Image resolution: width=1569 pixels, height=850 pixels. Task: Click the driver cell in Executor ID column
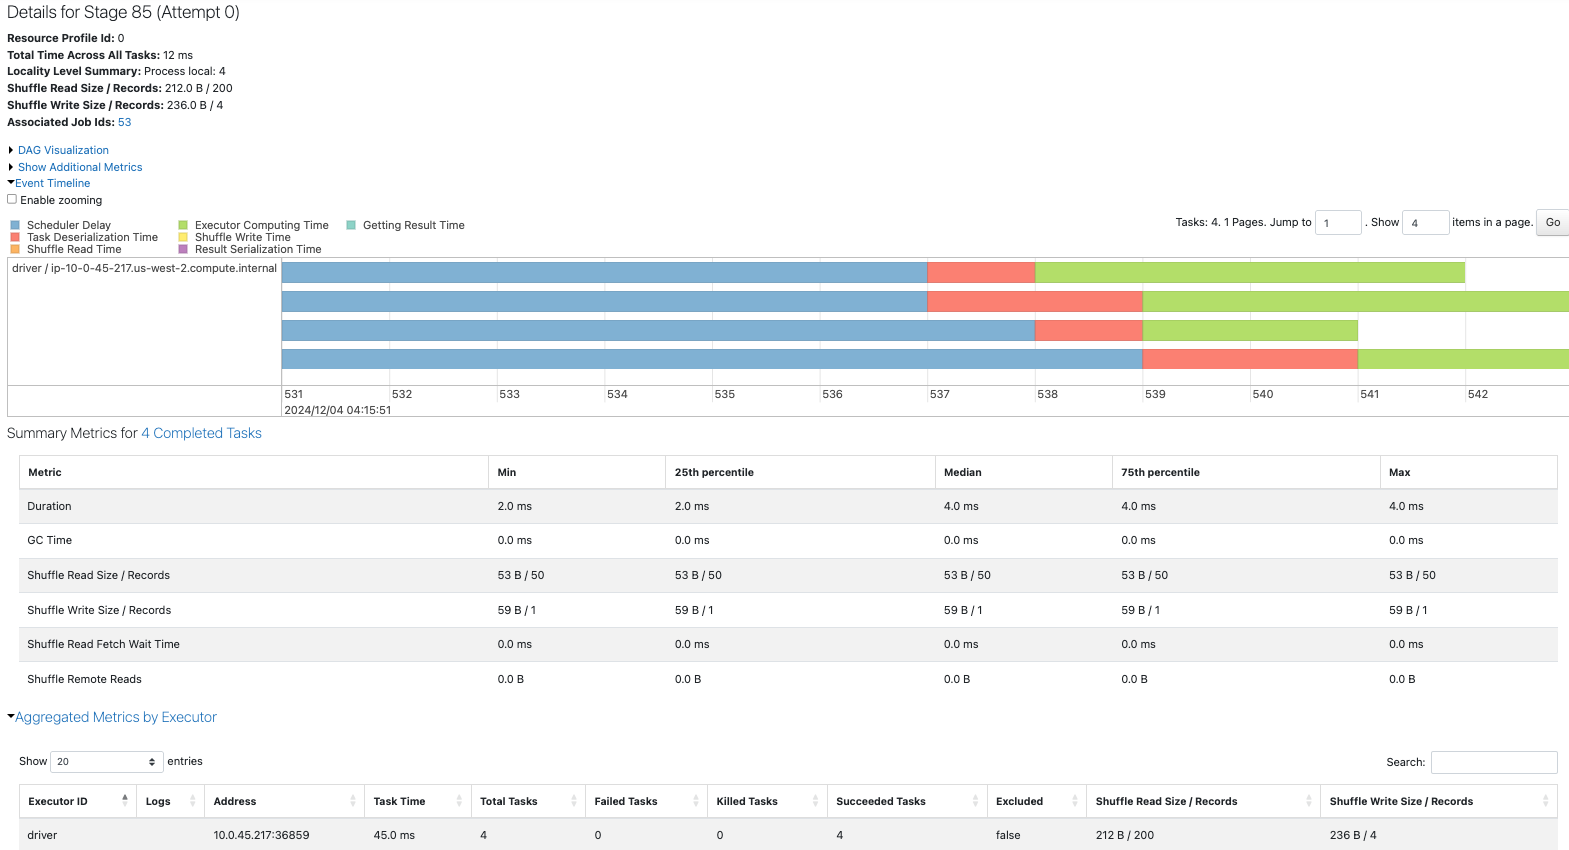(42, 835)
